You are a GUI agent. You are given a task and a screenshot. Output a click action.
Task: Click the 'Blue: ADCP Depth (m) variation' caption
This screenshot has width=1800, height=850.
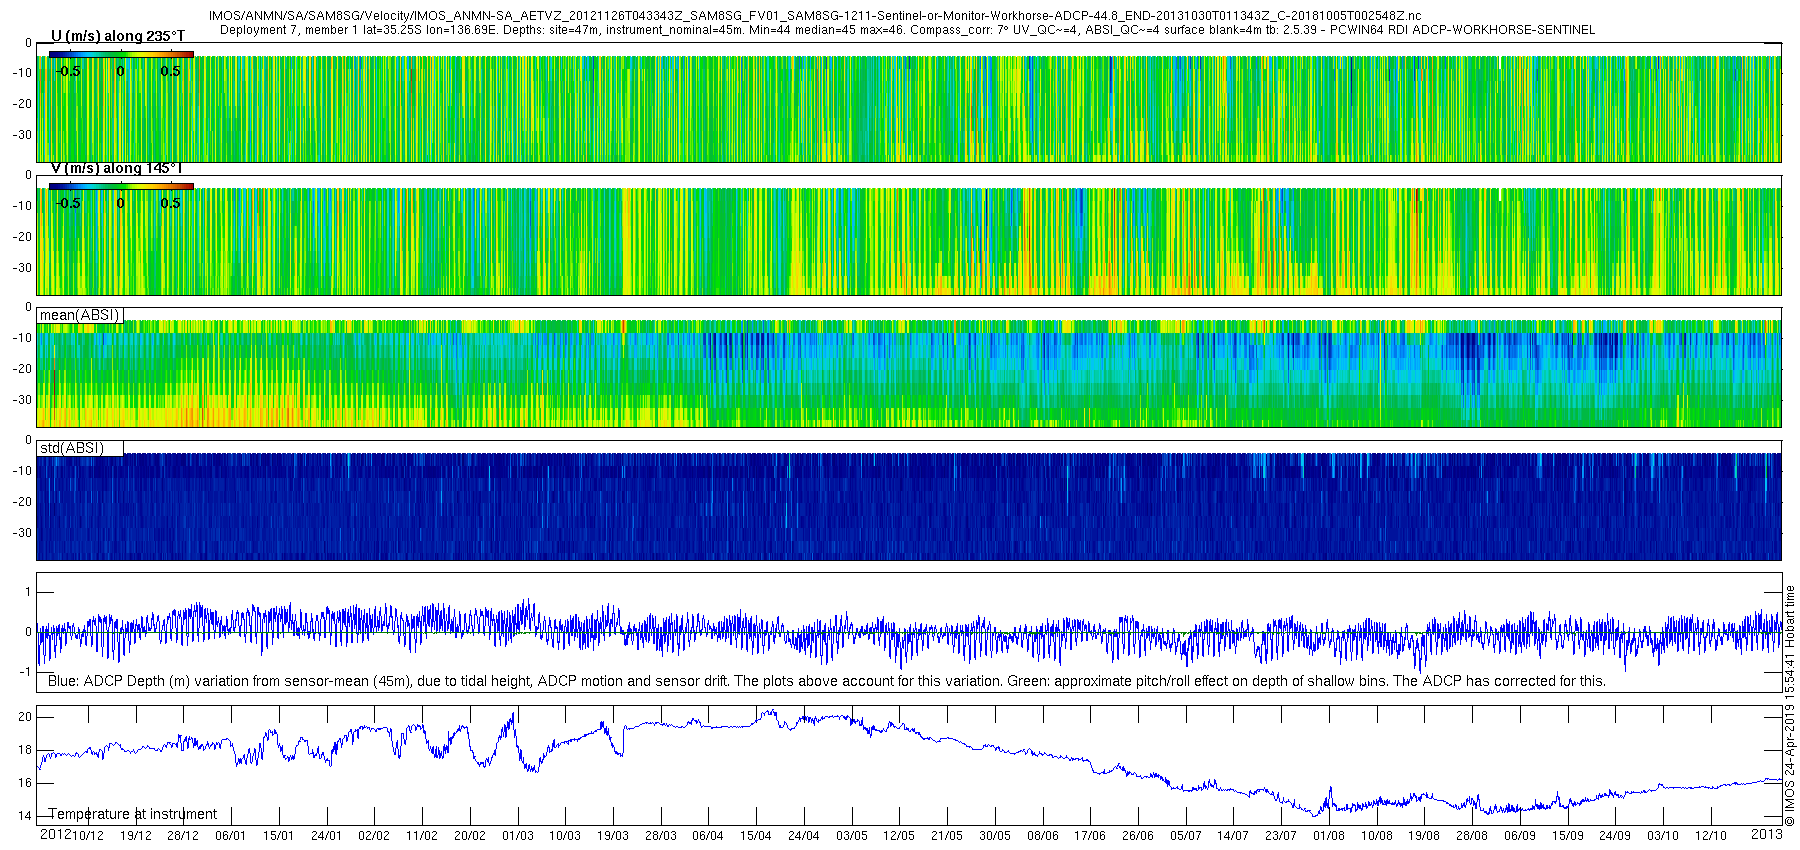point(827,681)
